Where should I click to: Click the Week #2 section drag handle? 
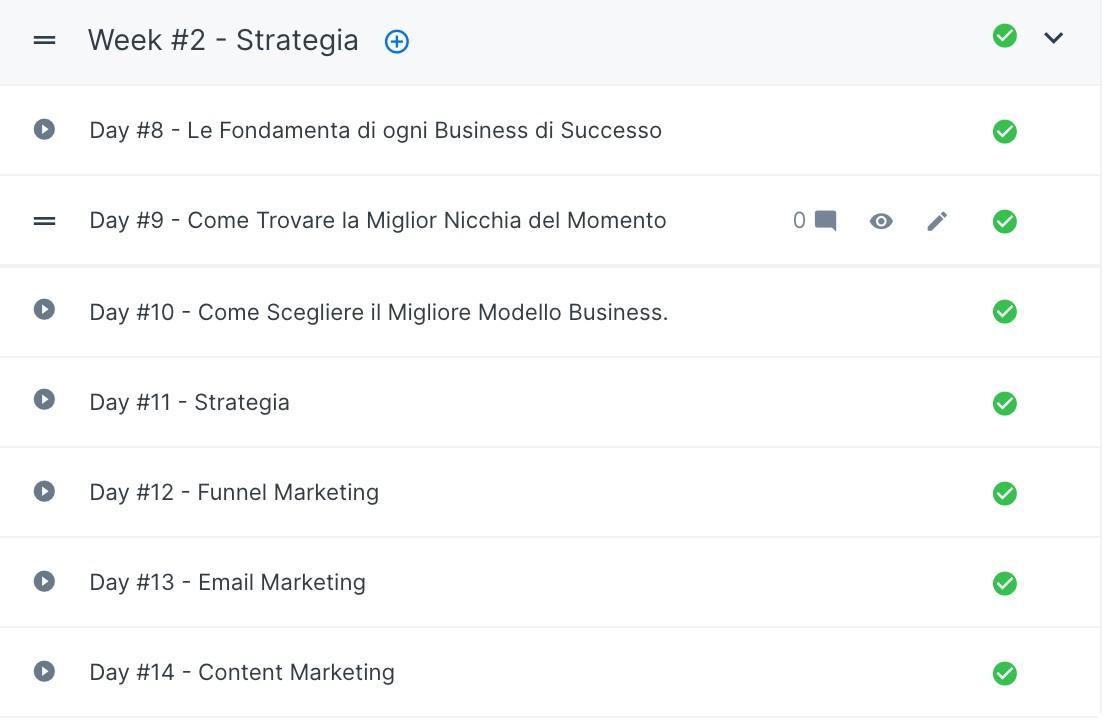point(44,41)
